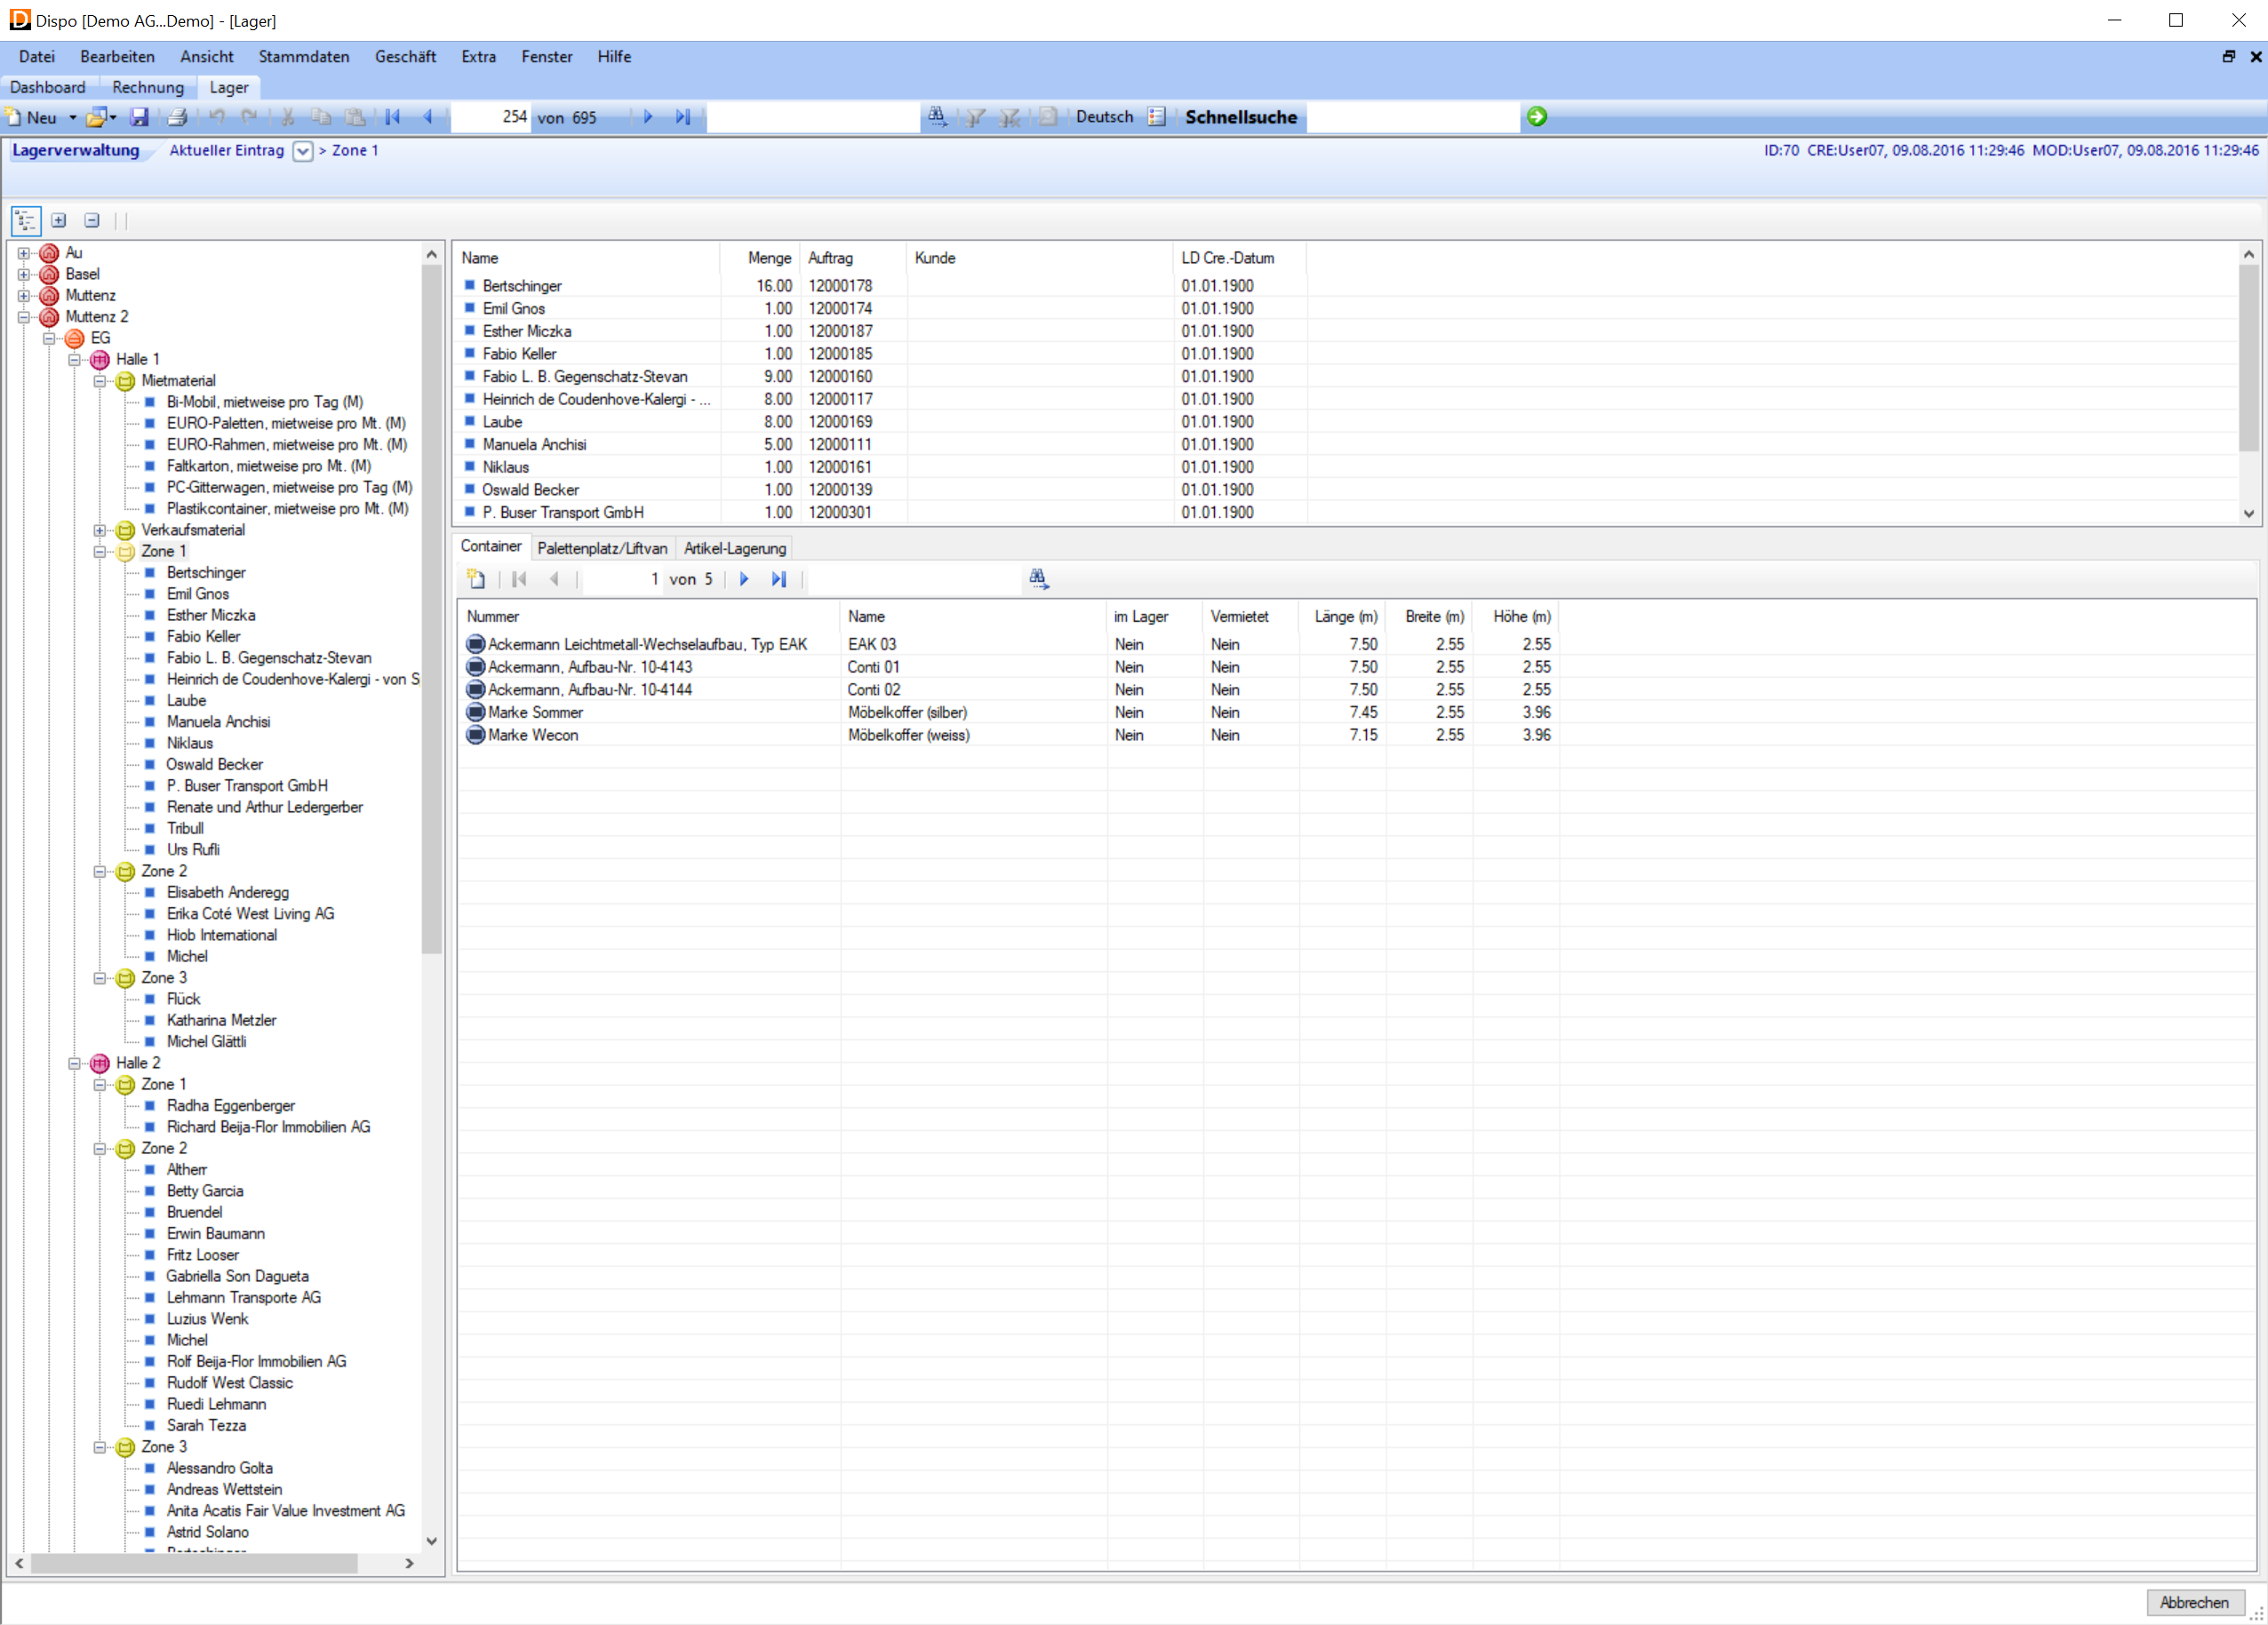
Task: Go to previous record in main toolbar
Action: point(428,117)
